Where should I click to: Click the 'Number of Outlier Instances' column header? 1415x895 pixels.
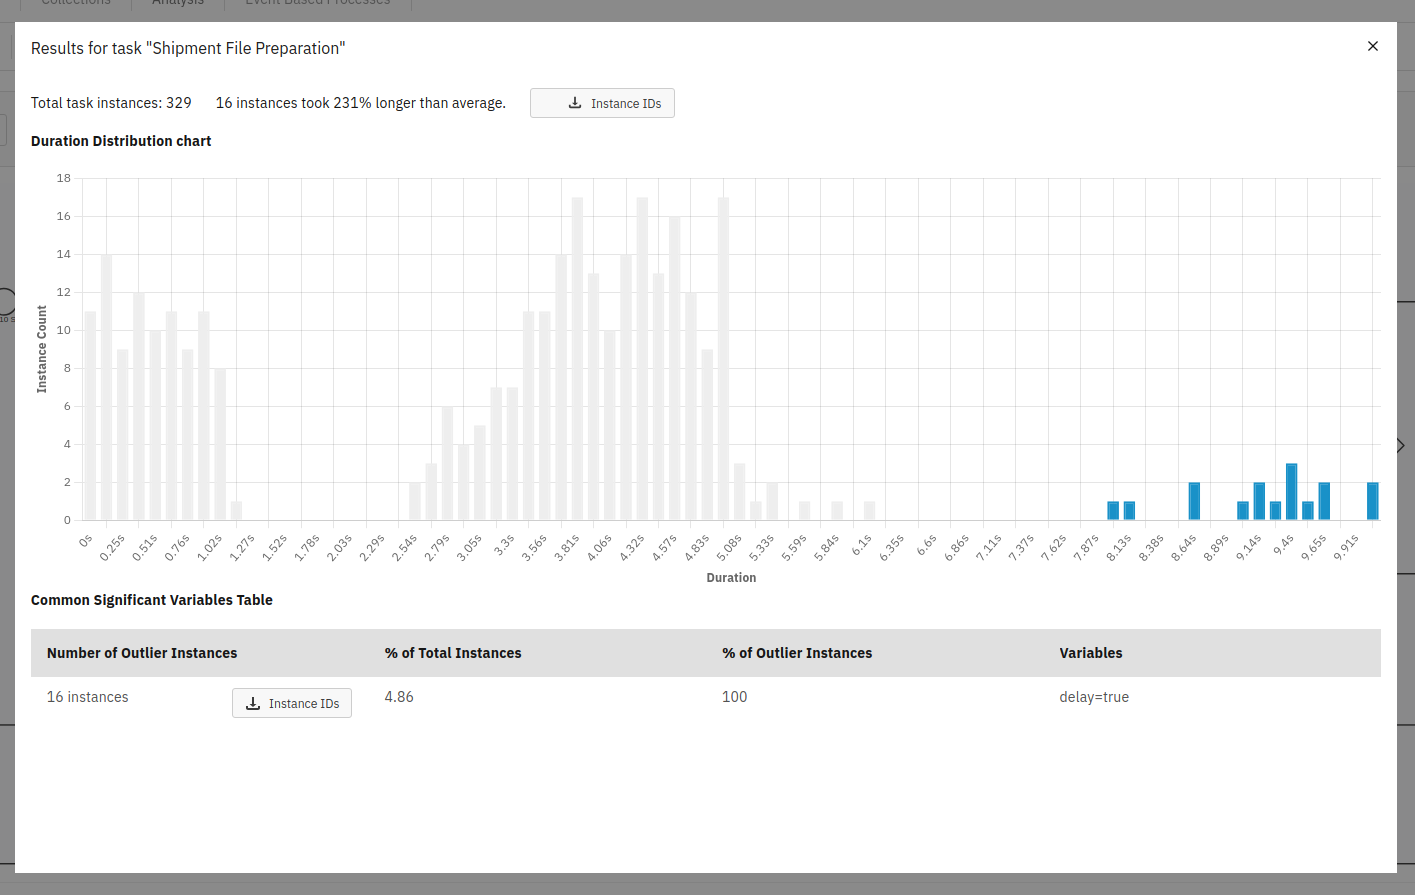(x=142, y=653)
